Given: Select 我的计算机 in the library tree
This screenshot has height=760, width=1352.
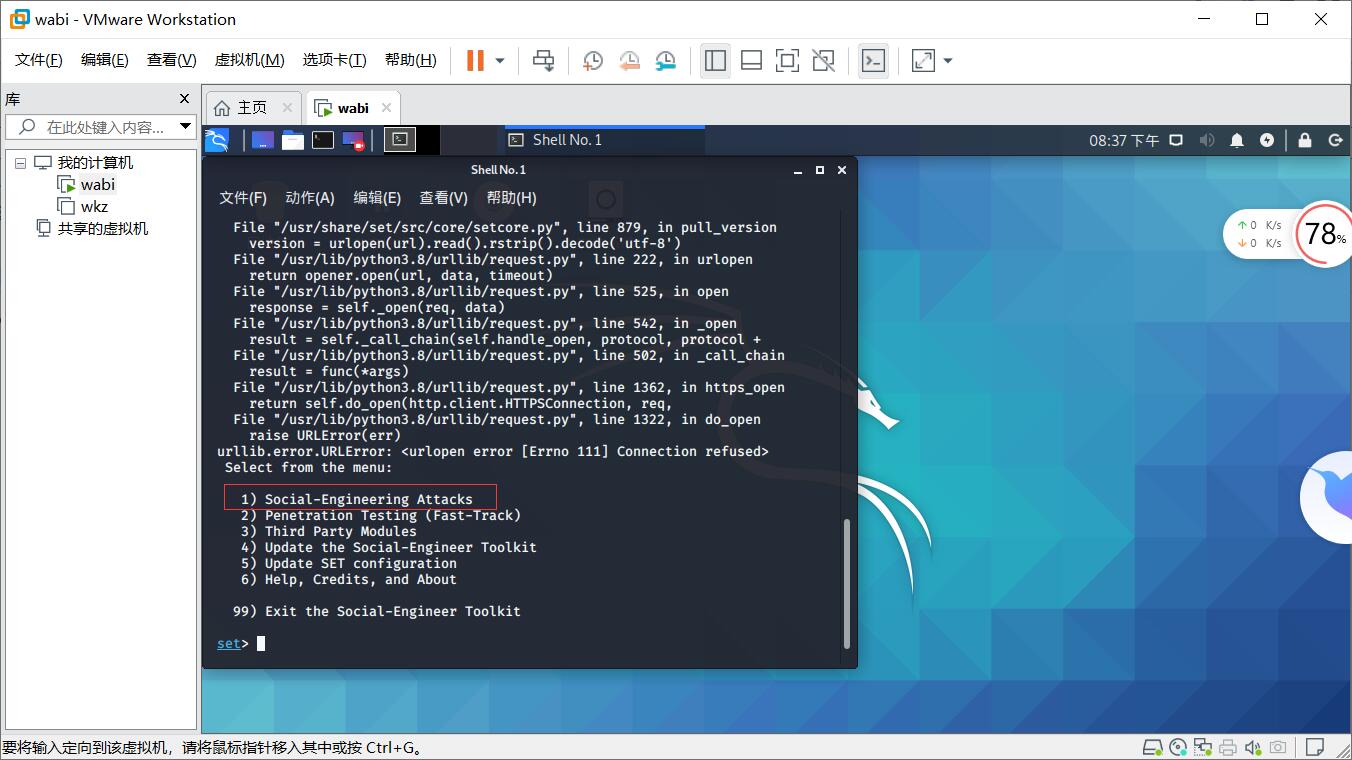Looking at the screenshot, I should [x=94, y=163].
